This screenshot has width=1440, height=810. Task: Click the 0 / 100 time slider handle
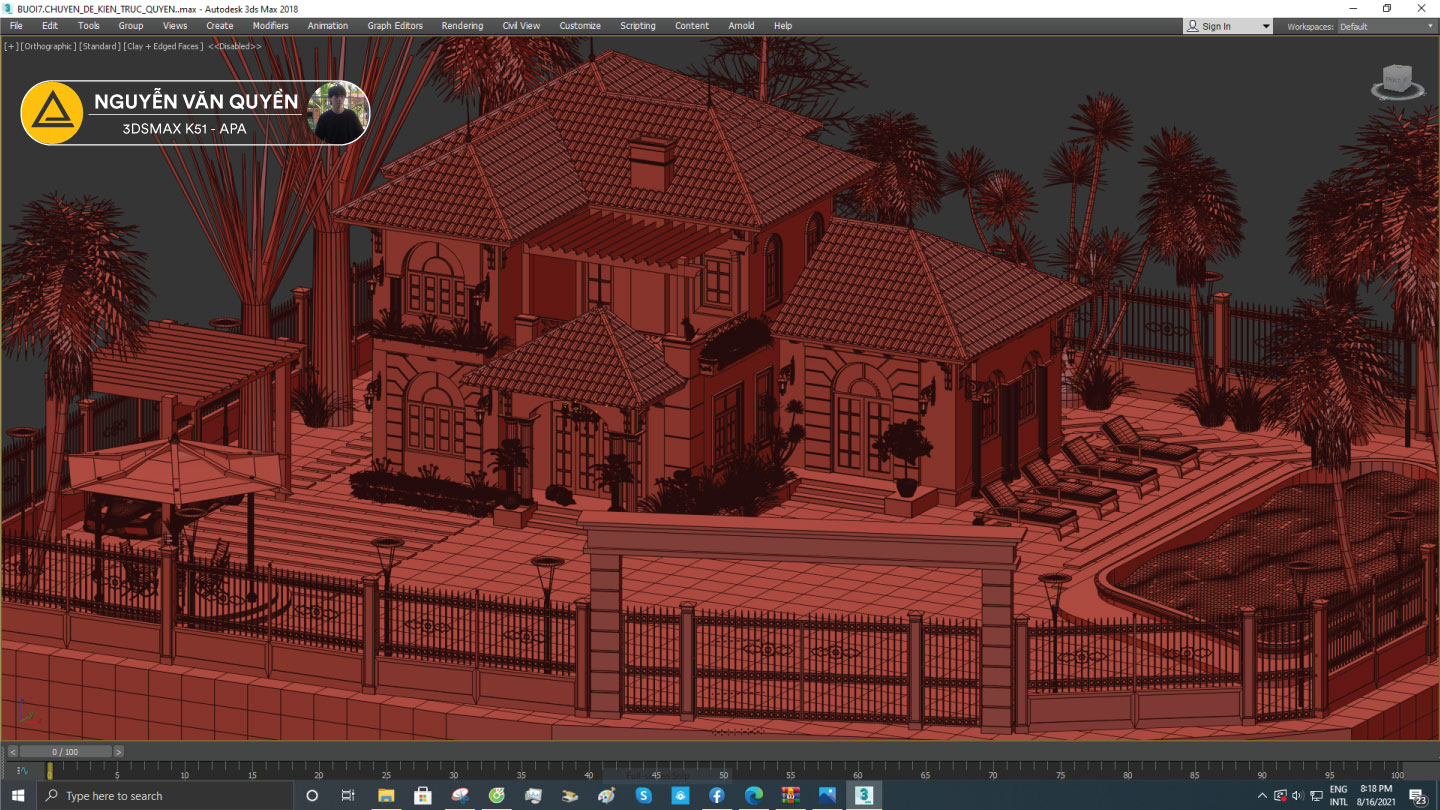tap(65, 751)
